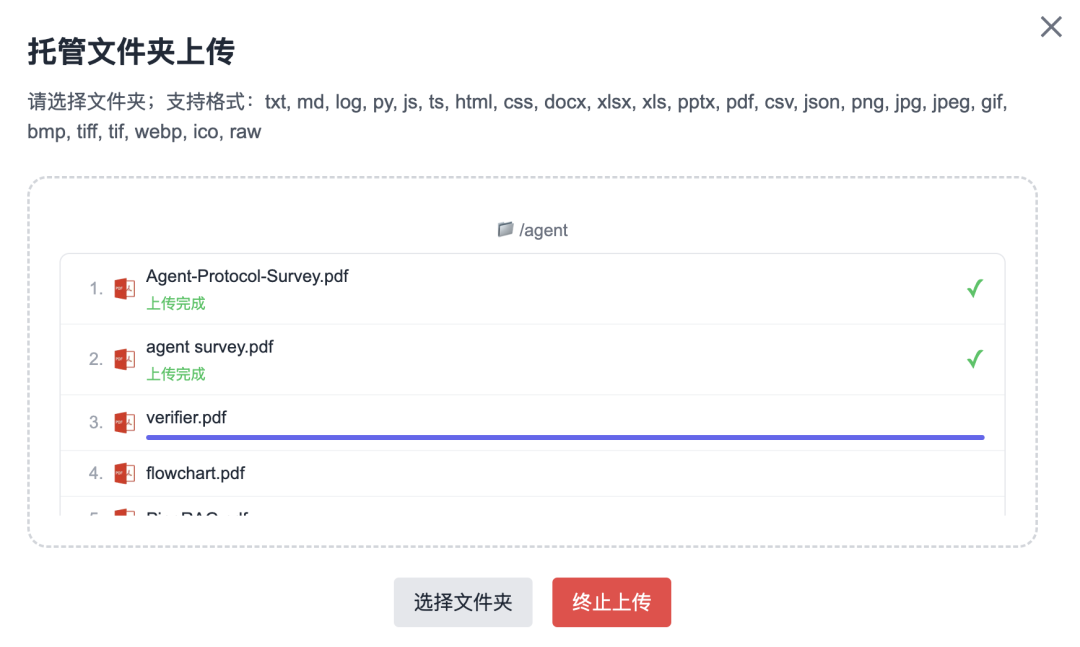Viewport: 1080px width, 647px height.
Task: Click the 选择文件夹 button
Action: point(463,602)
